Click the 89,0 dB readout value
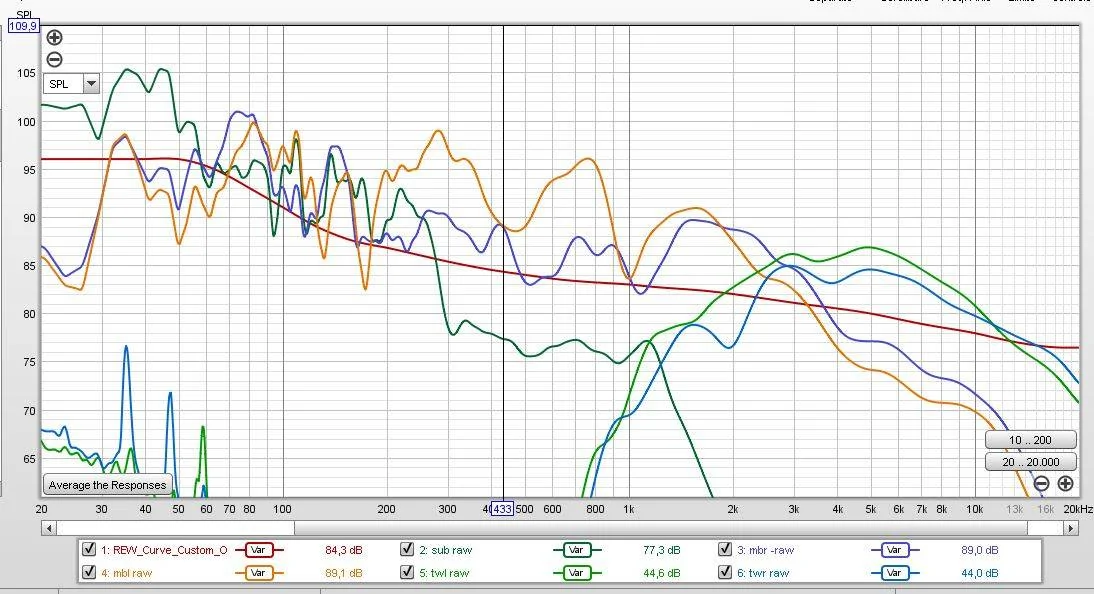 980,550
